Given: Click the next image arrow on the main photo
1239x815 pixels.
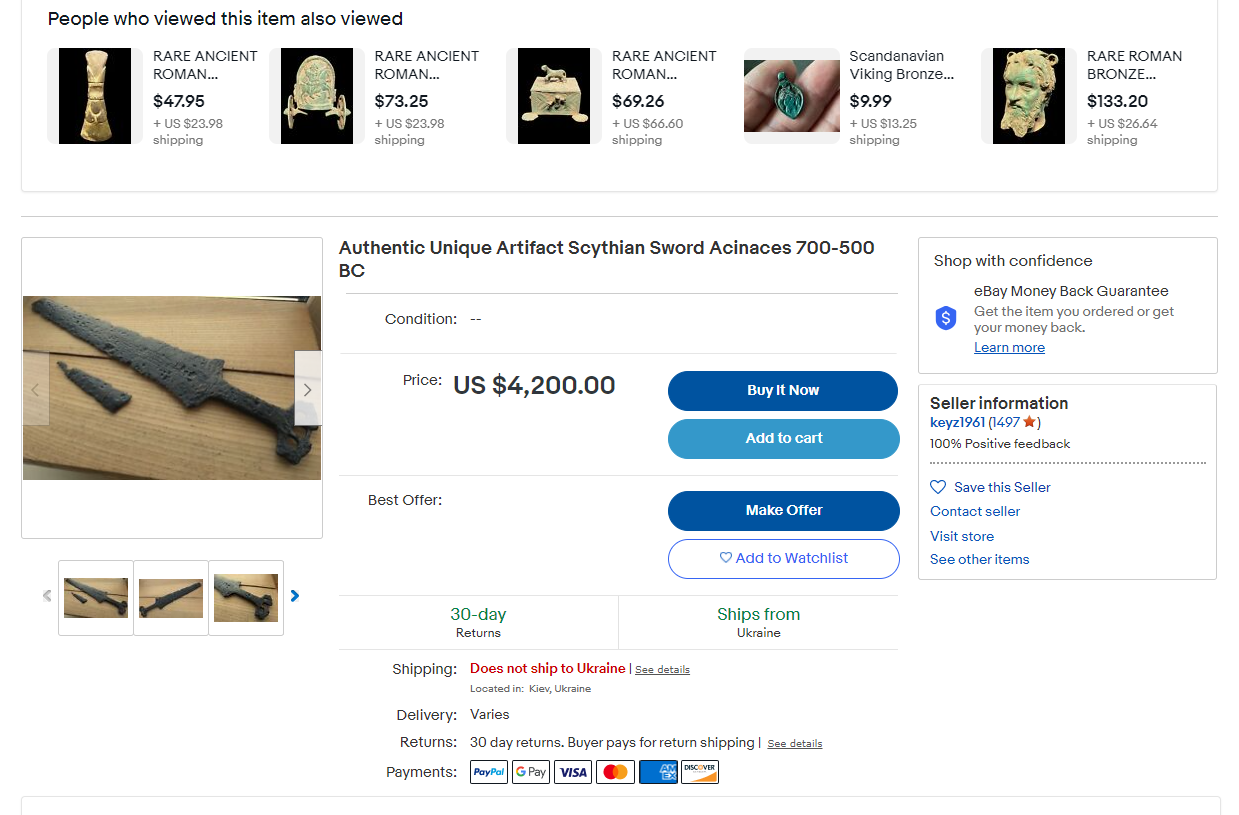Looking at the screenshot, I should [x=307, y=389].
